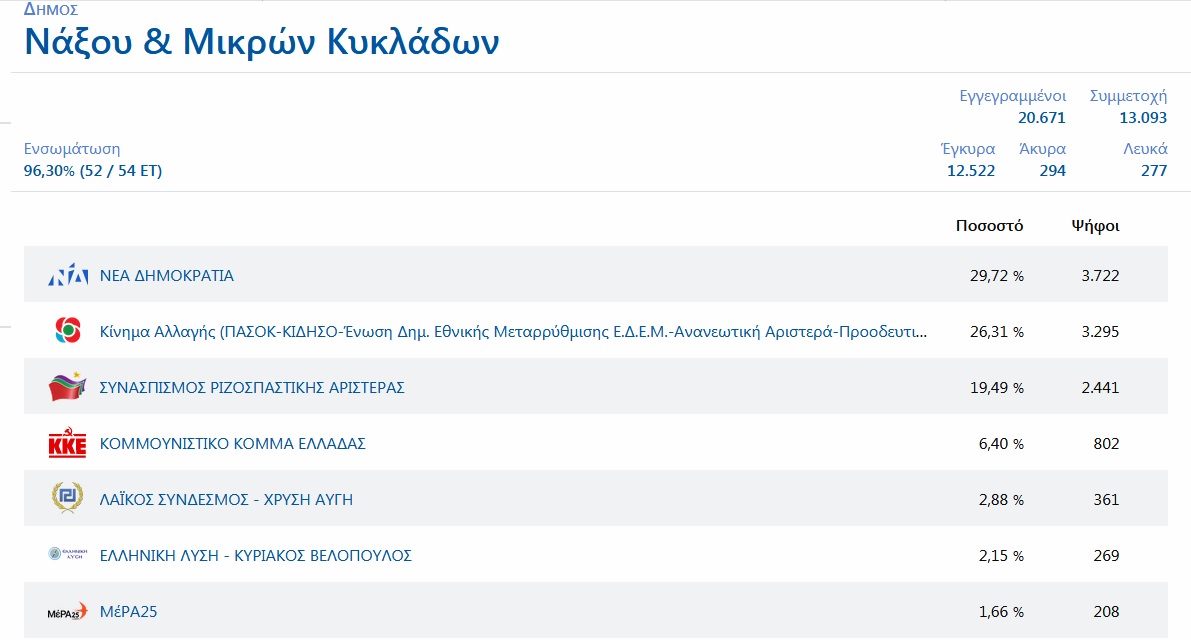Screen dimensions: 1191x640
Task: Open ΚΟΜΜΟΥΝΙΣΤΙΚΟ ΚΟΜΜΑ ΕΛΛΑΔΑΣ party link
Action: [233, 444]
